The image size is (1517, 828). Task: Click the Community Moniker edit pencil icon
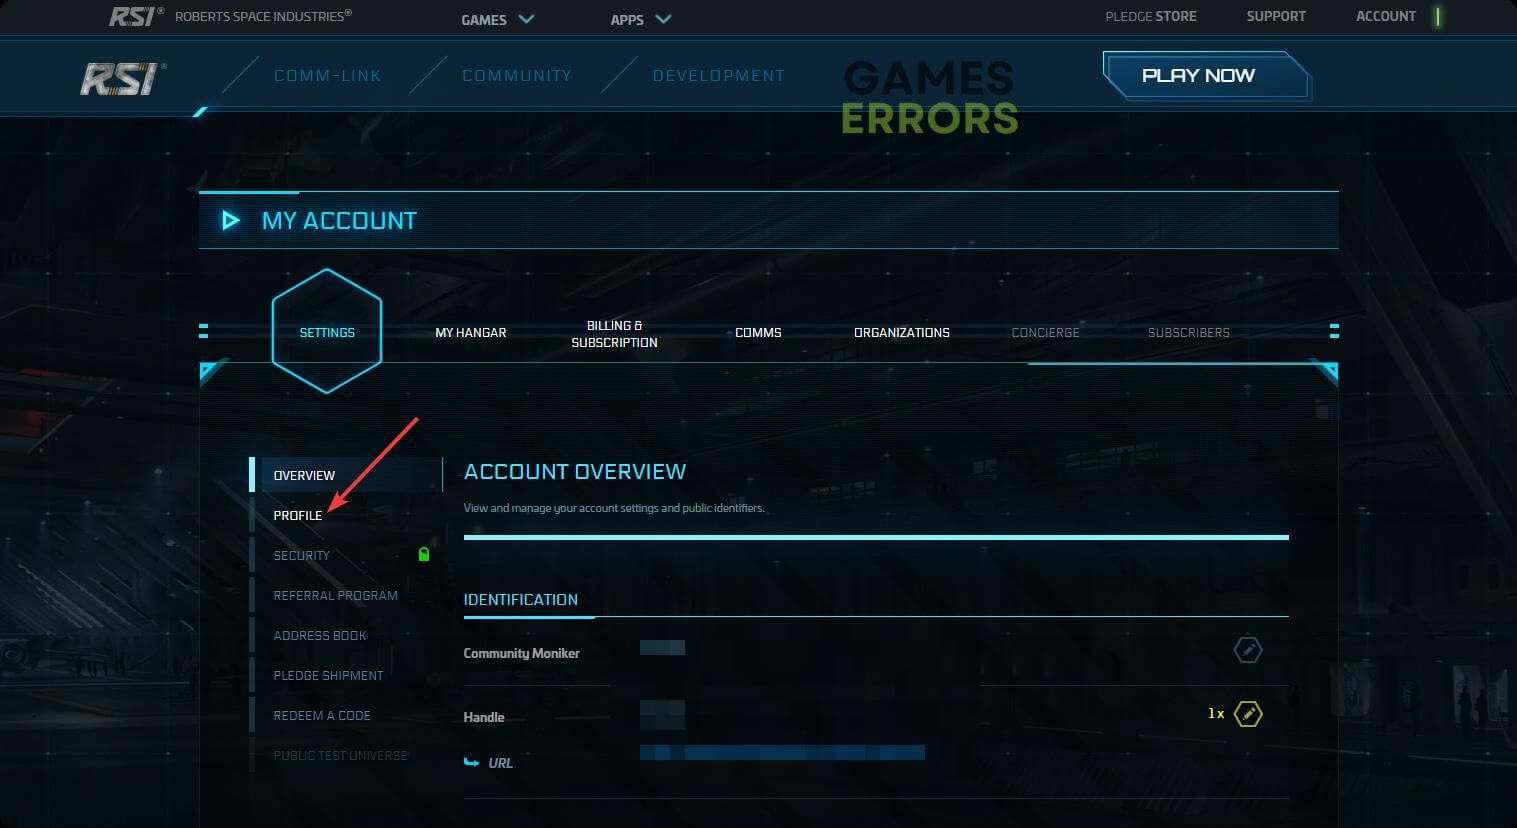(1247, 650)
